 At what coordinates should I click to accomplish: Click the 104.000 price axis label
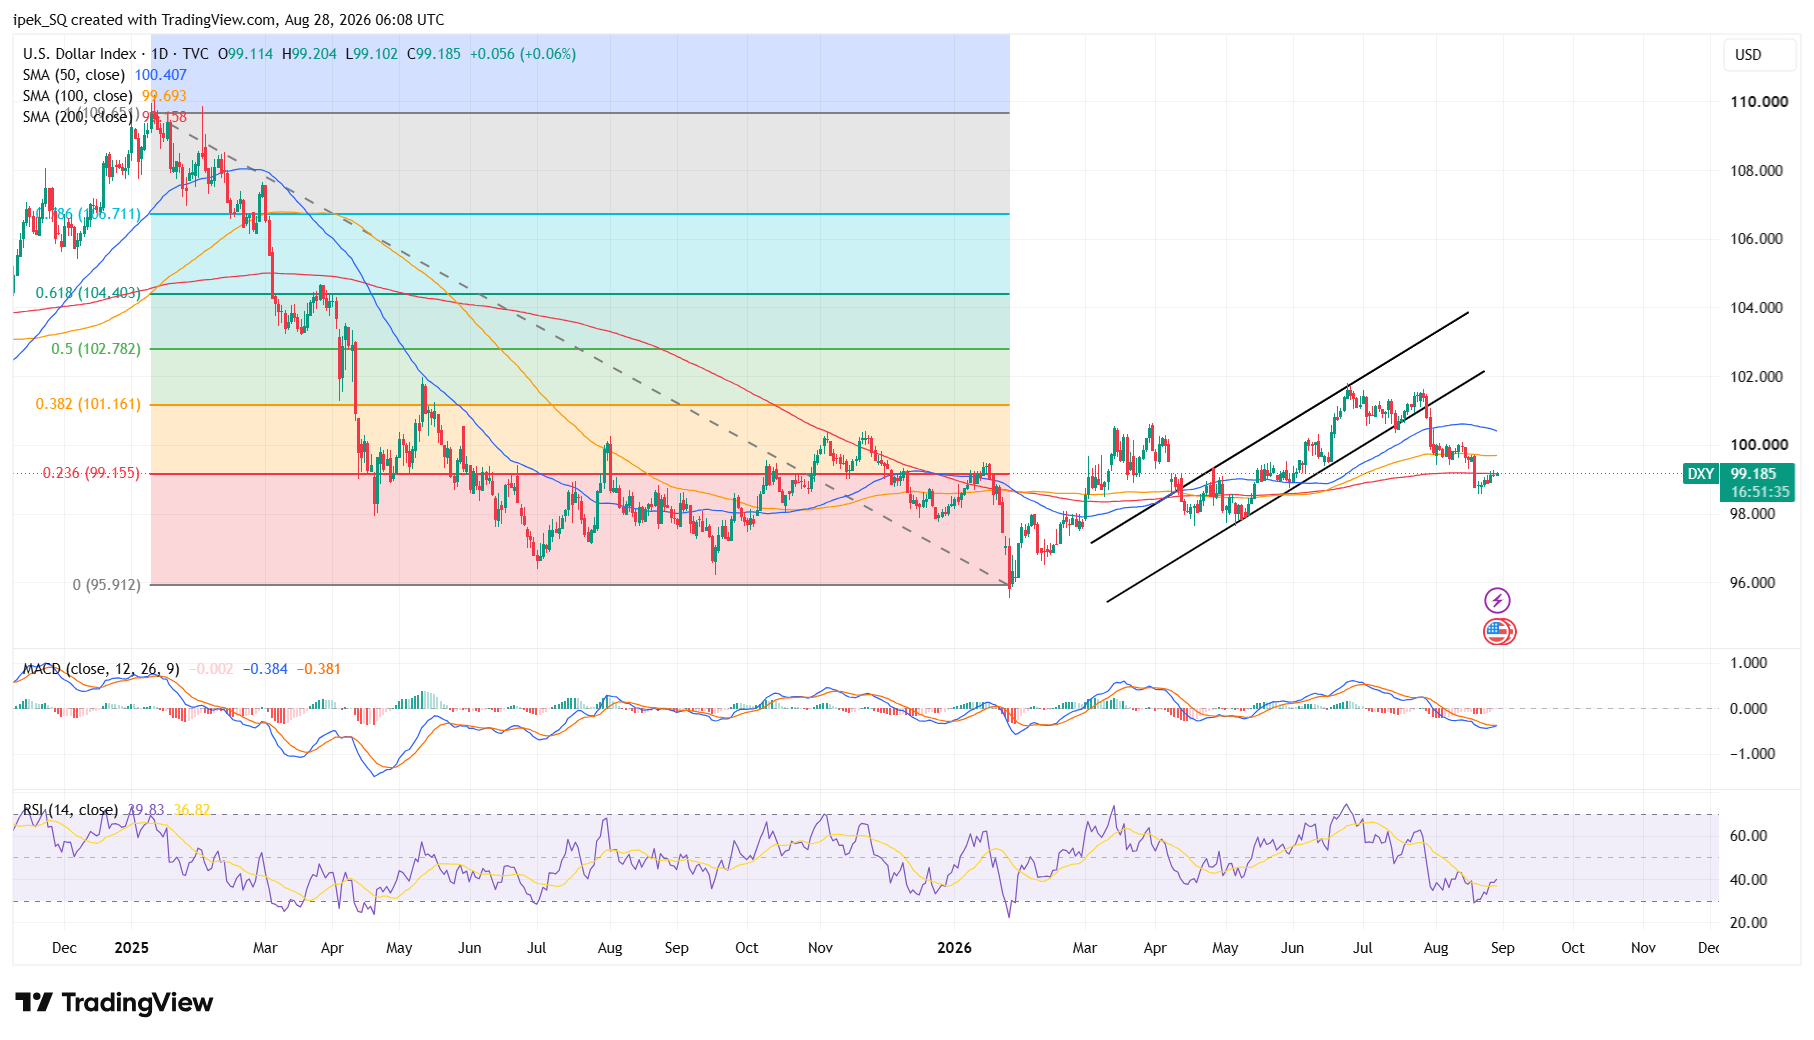coord(1757,308)
